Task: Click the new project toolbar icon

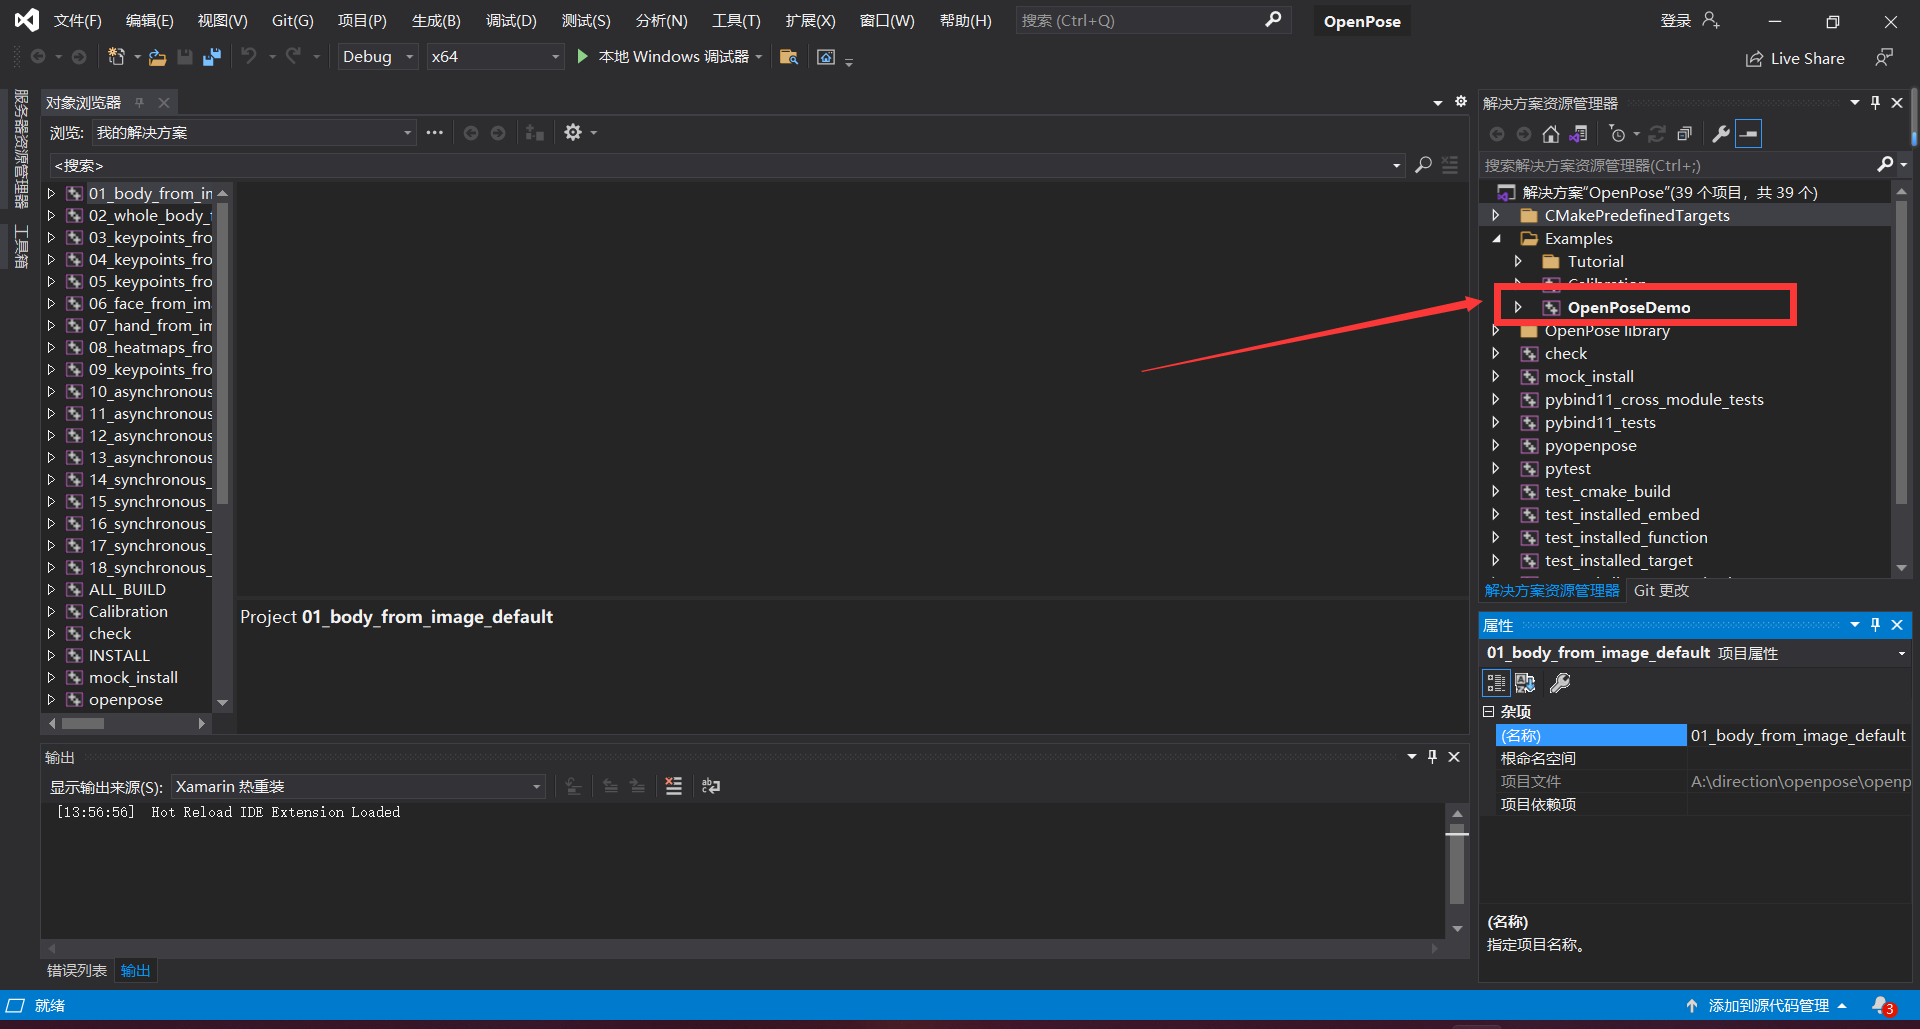Action: 117,57
